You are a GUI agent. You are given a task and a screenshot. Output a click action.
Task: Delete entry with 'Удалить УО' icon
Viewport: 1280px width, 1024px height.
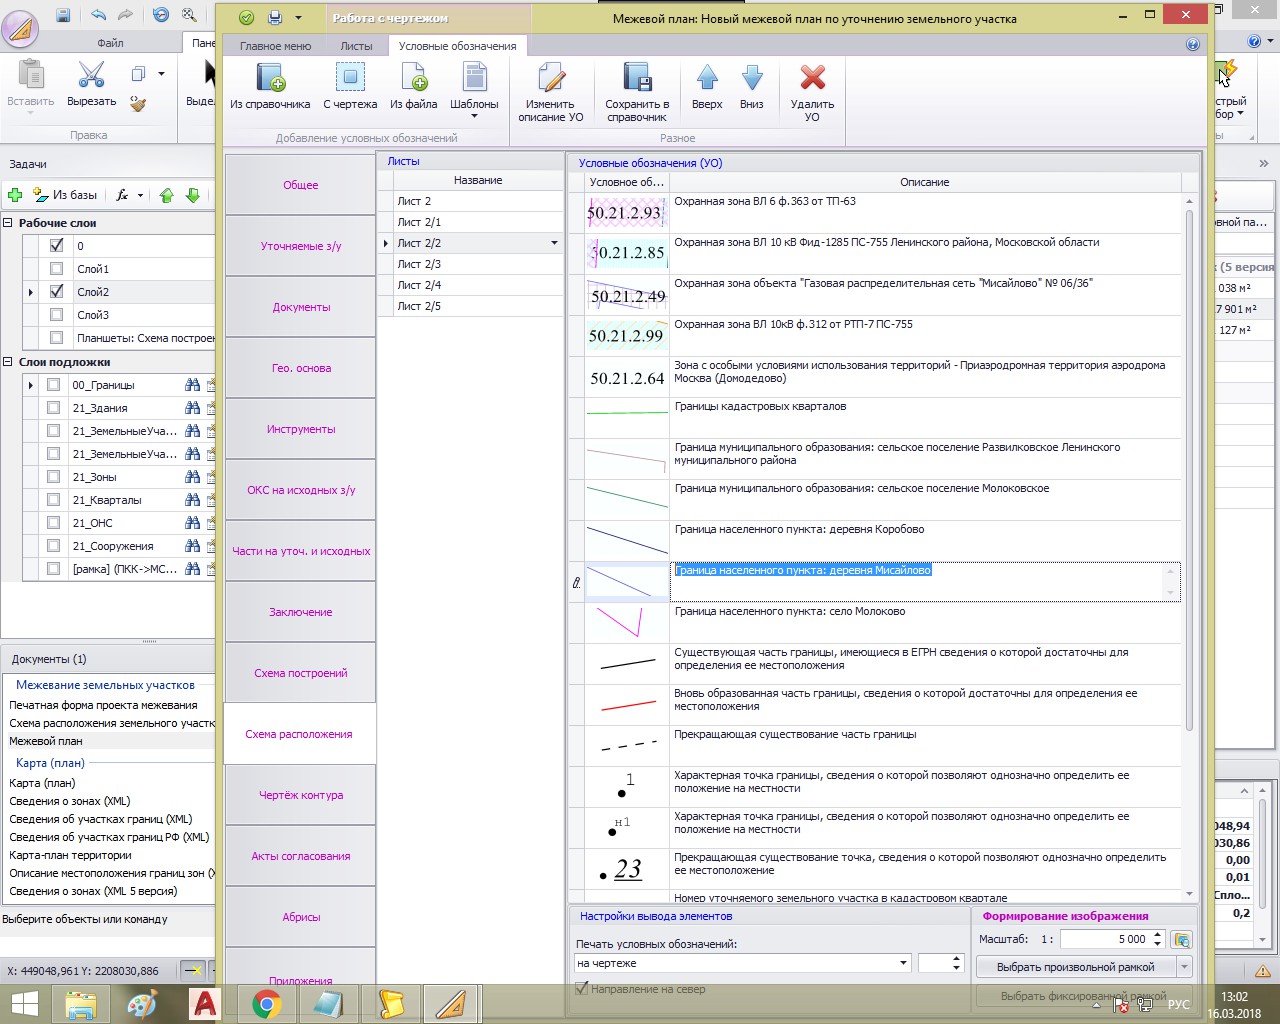point(812,79)
